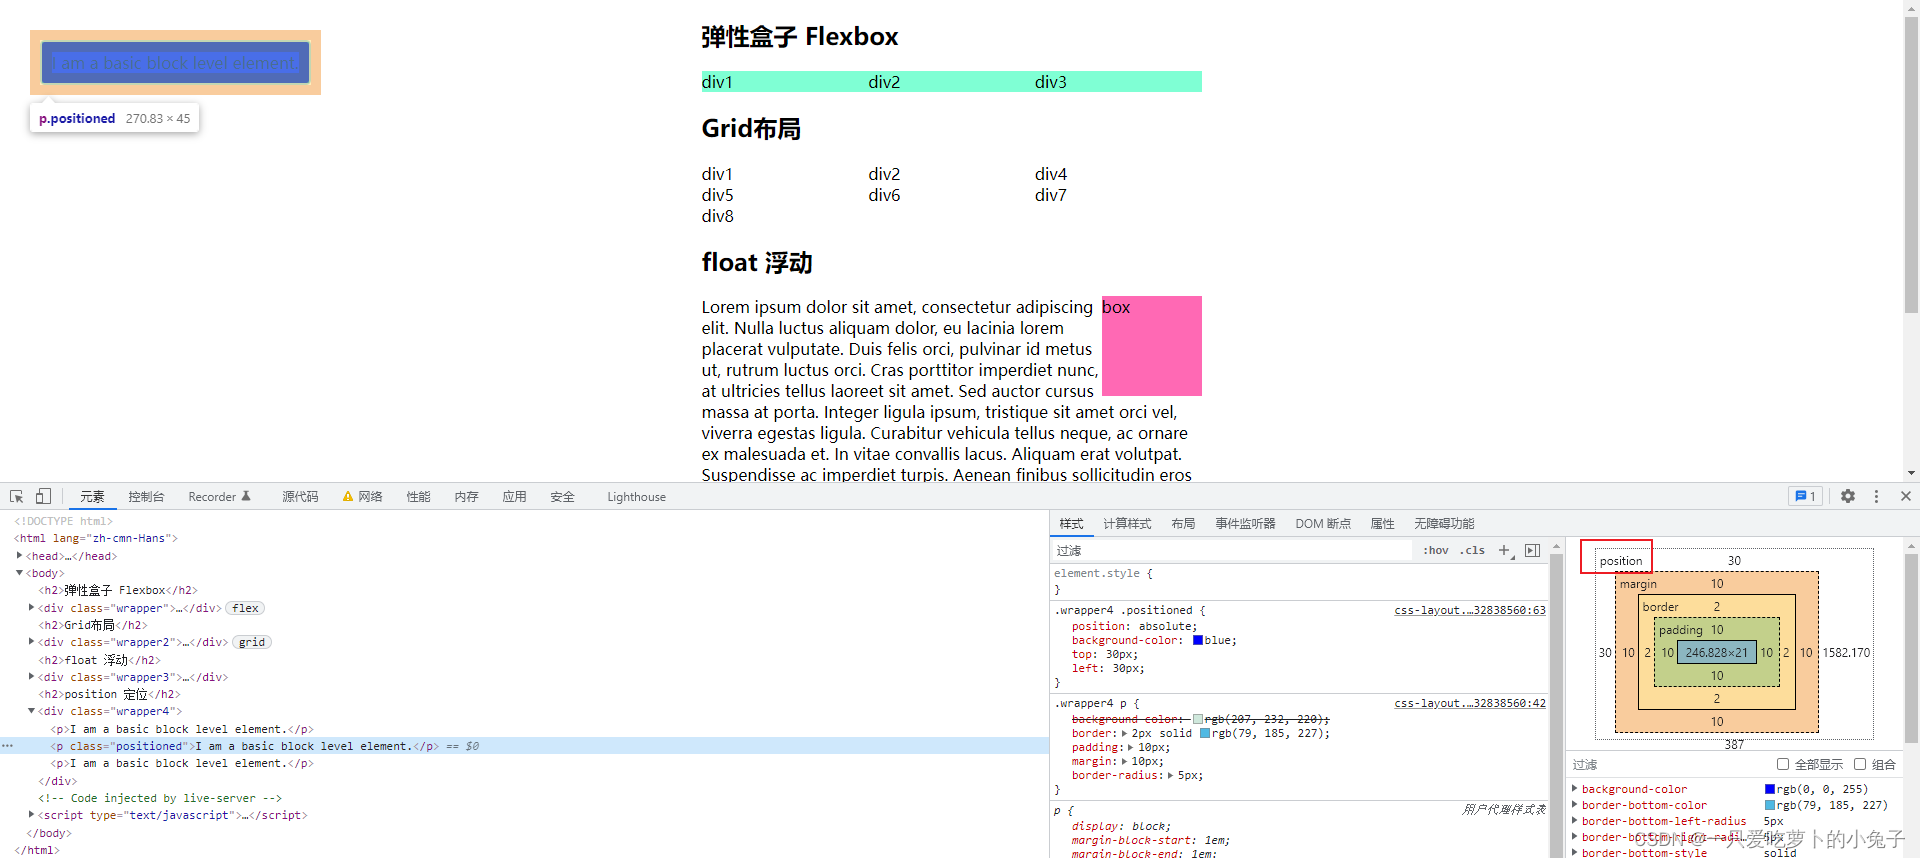Switch to the 控制台 Console tab

(146, 496)
